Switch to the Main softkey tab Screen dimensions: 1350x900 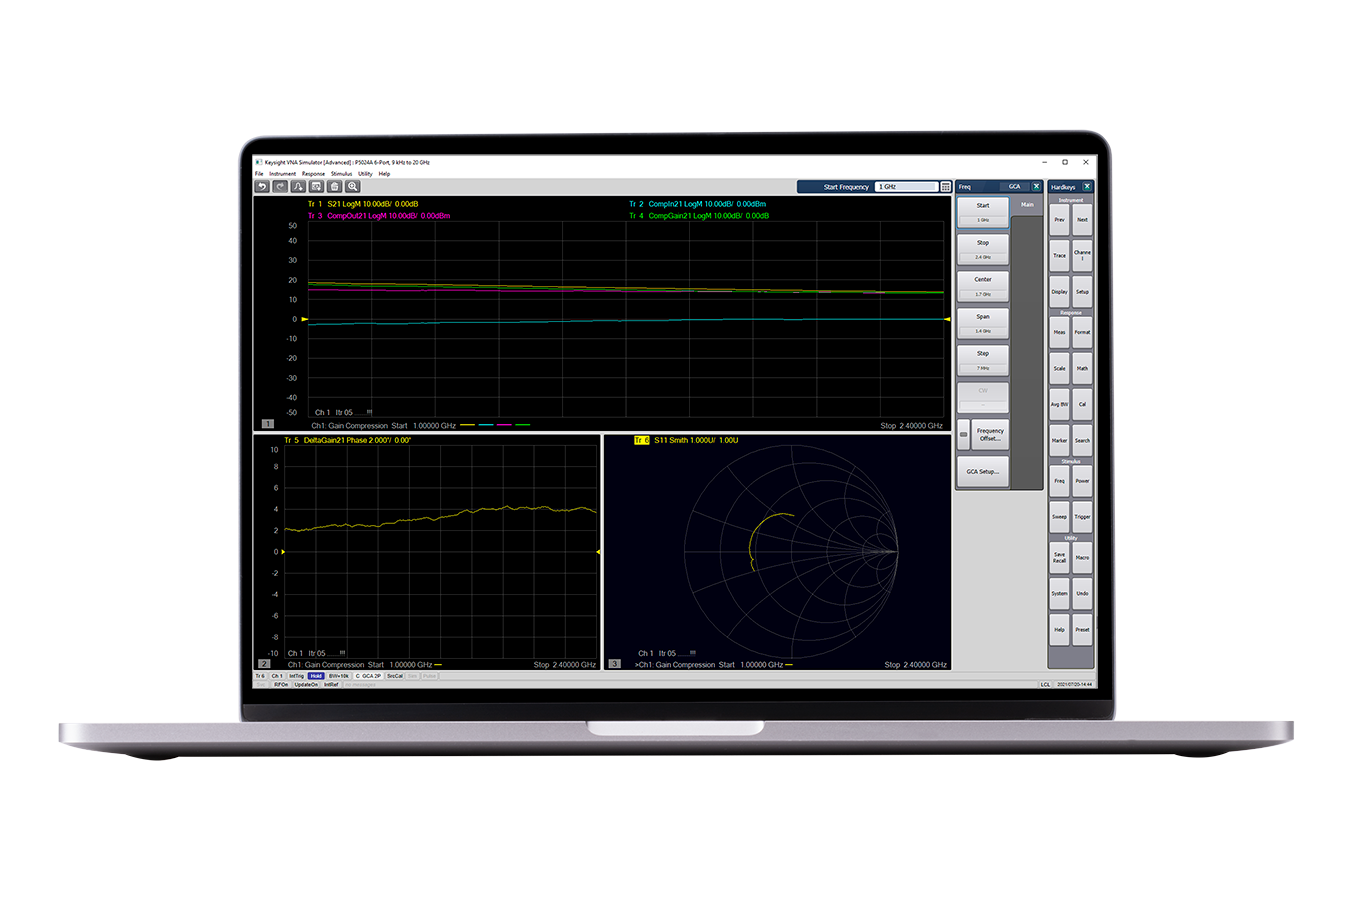point(1027,204)
